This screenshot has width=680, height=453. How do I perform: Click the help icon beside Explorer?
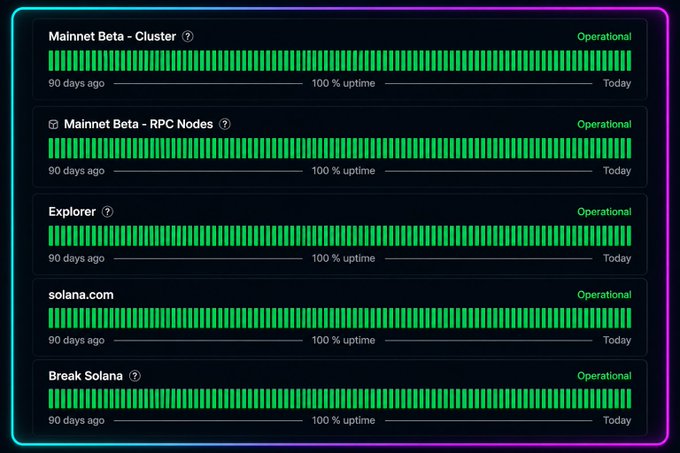pos(107,212)
